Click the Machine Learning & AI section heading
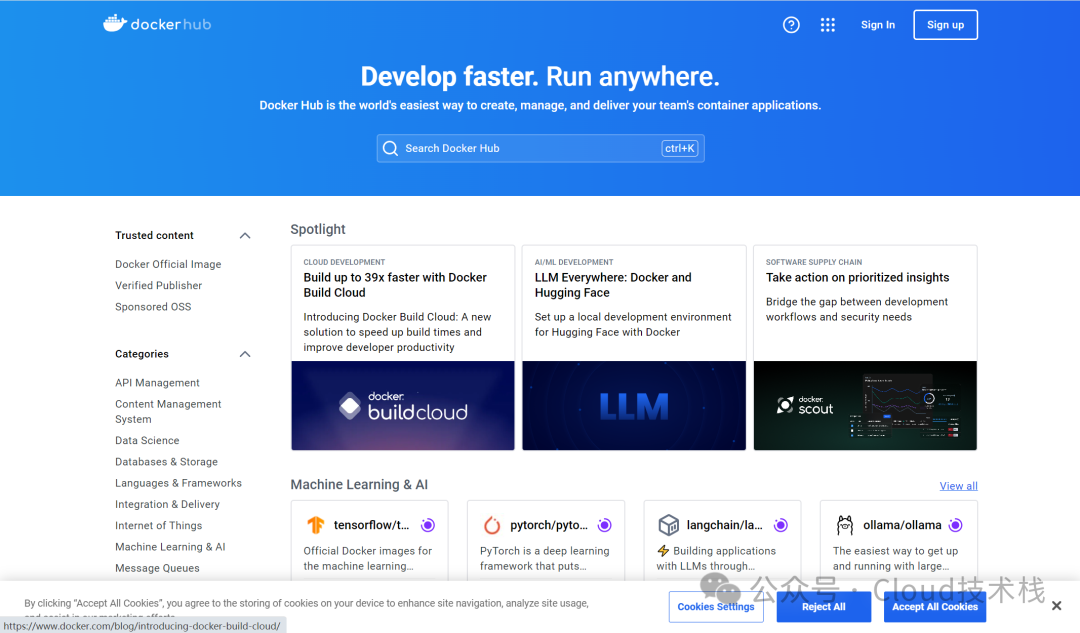The width and height of the screenshot is (1080, 633). tap(359, 484)
